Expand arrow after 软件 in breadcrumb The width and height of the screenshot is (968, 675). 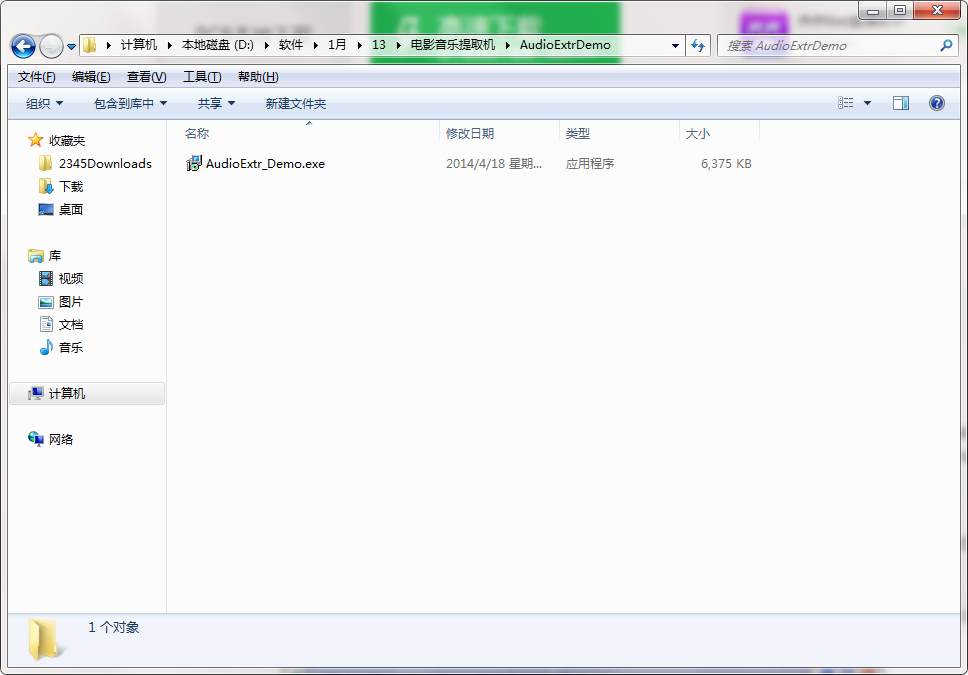pos(315,45)
